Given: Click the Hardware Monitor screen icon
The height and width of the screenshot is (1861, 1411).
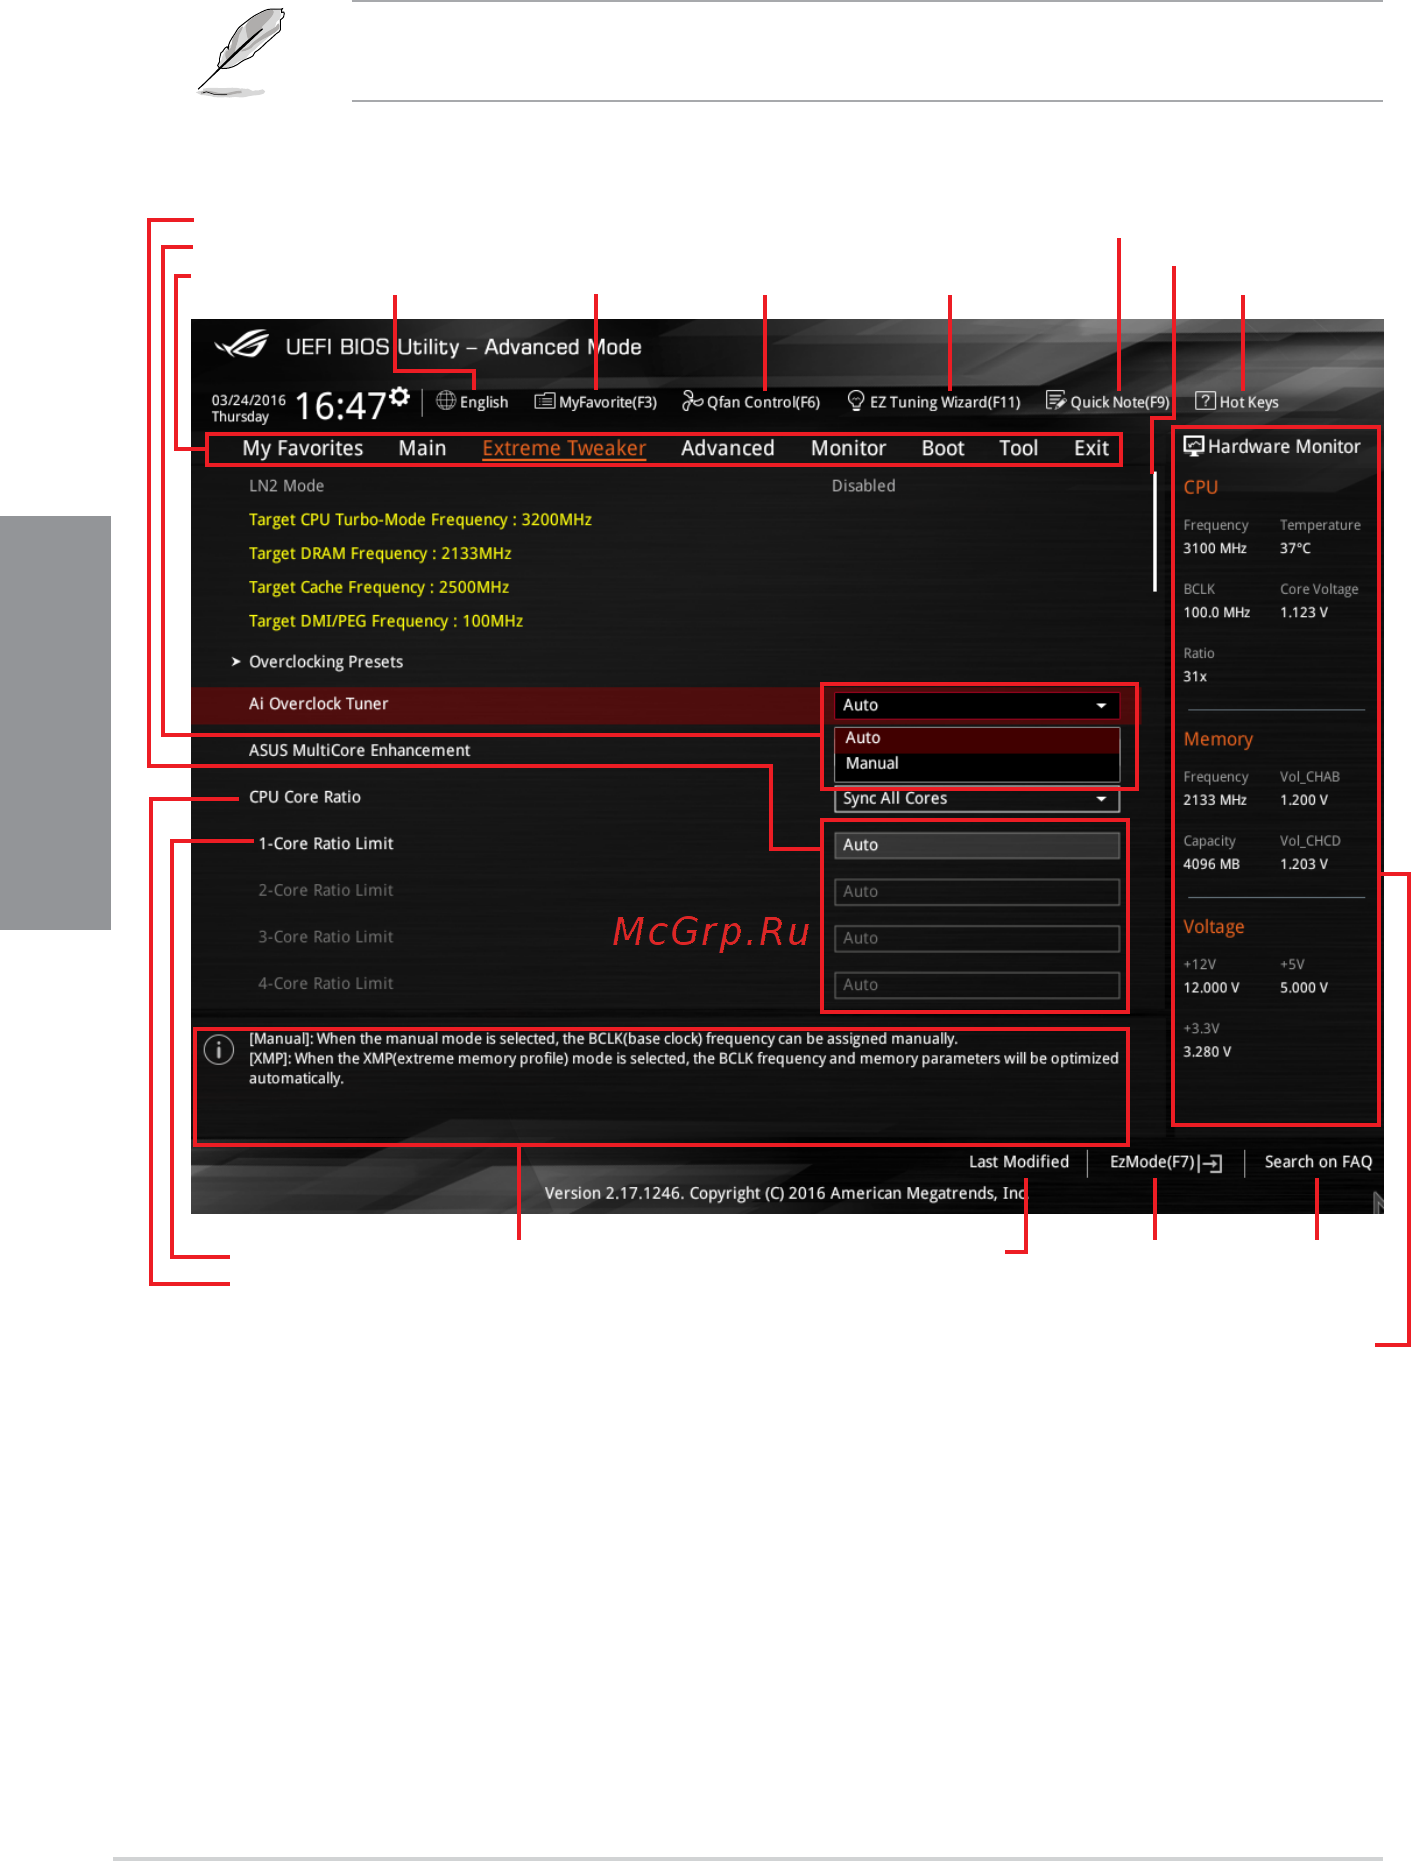Looking at the screenshot, I should click(1193, 447).
